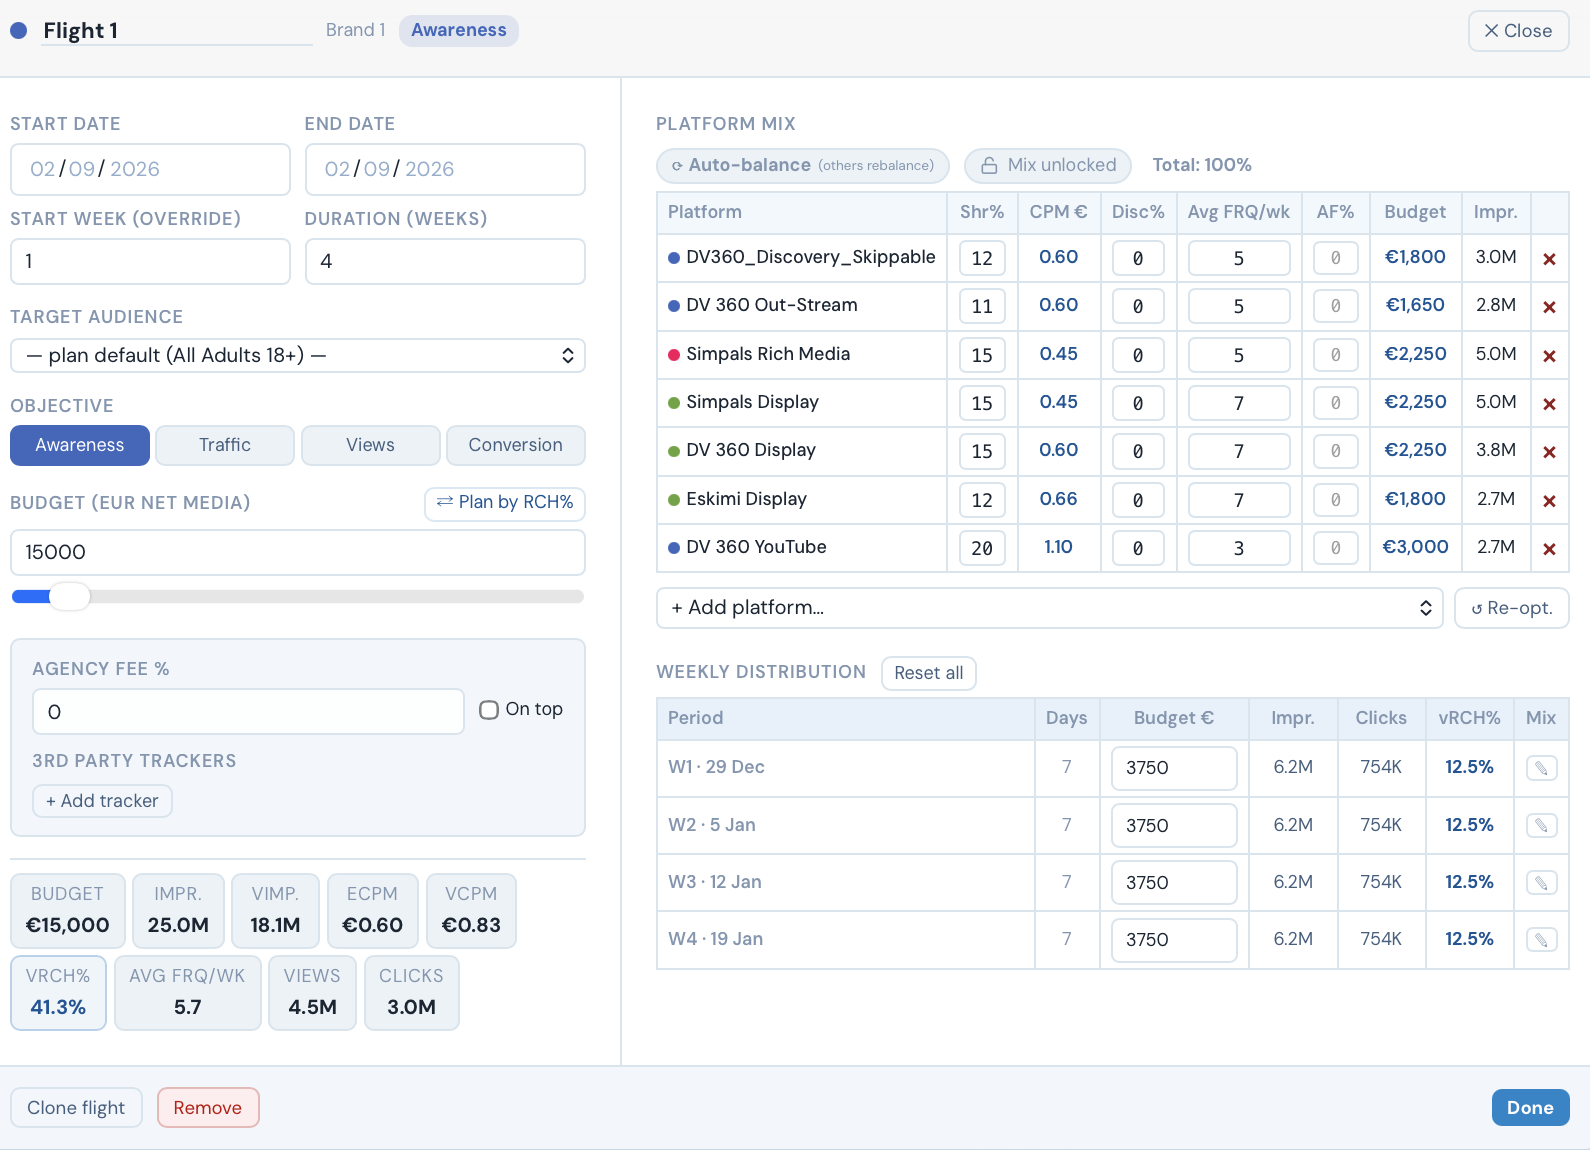Click the Plan by RCH% button

click(x=505, y=503)
